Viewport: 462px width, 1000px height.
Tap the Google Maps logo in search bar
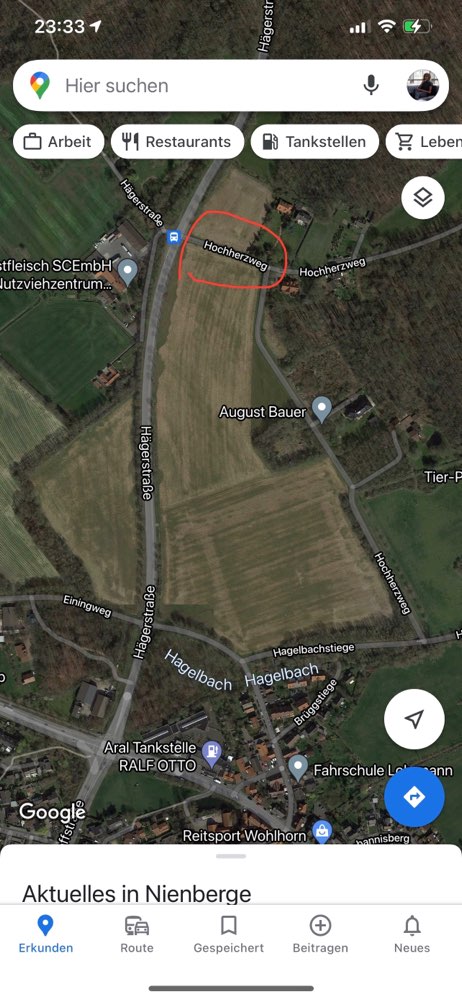40,85
